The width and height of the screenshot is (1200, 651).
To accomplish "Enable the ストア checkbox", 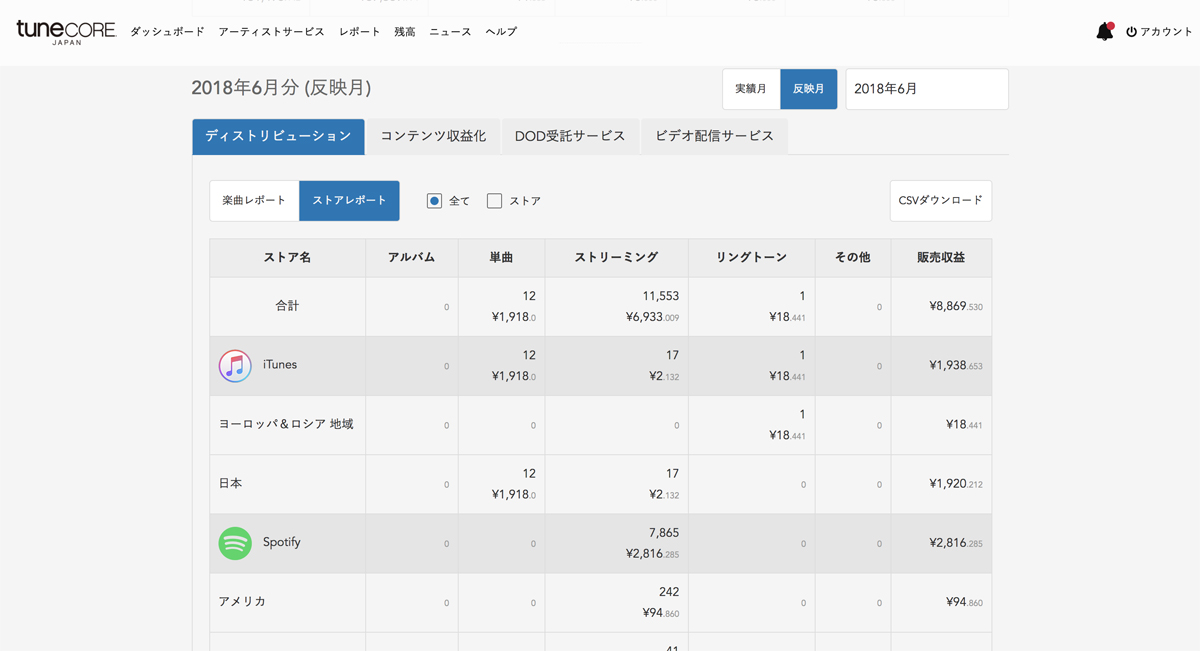I will (494, 201).
